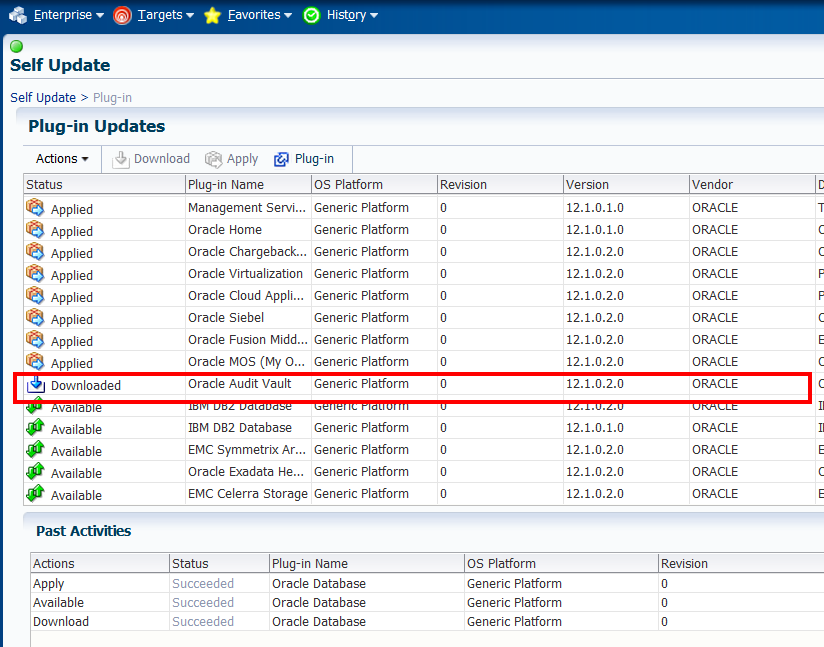Click the Version column header
Screen dimensions: 824x647
click(626, 184)
